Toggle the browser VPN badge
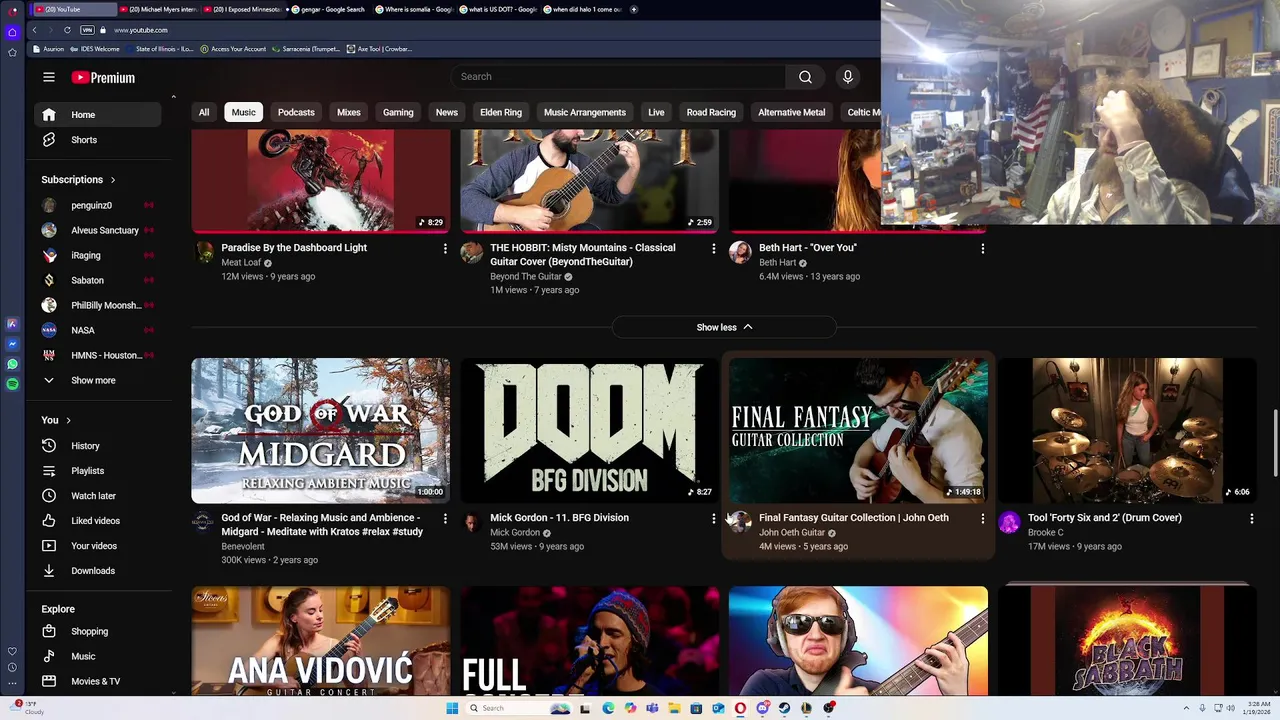The height and width of the screenshot is (720, 1280). point(87,30)
